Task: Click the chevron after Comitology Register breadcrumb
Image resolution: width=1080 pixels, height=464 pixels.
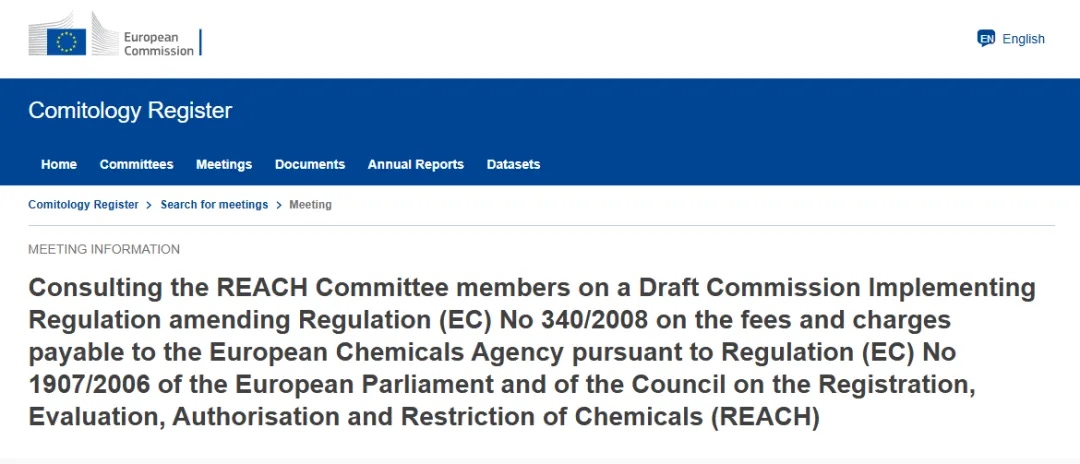Action: [149, 205]
